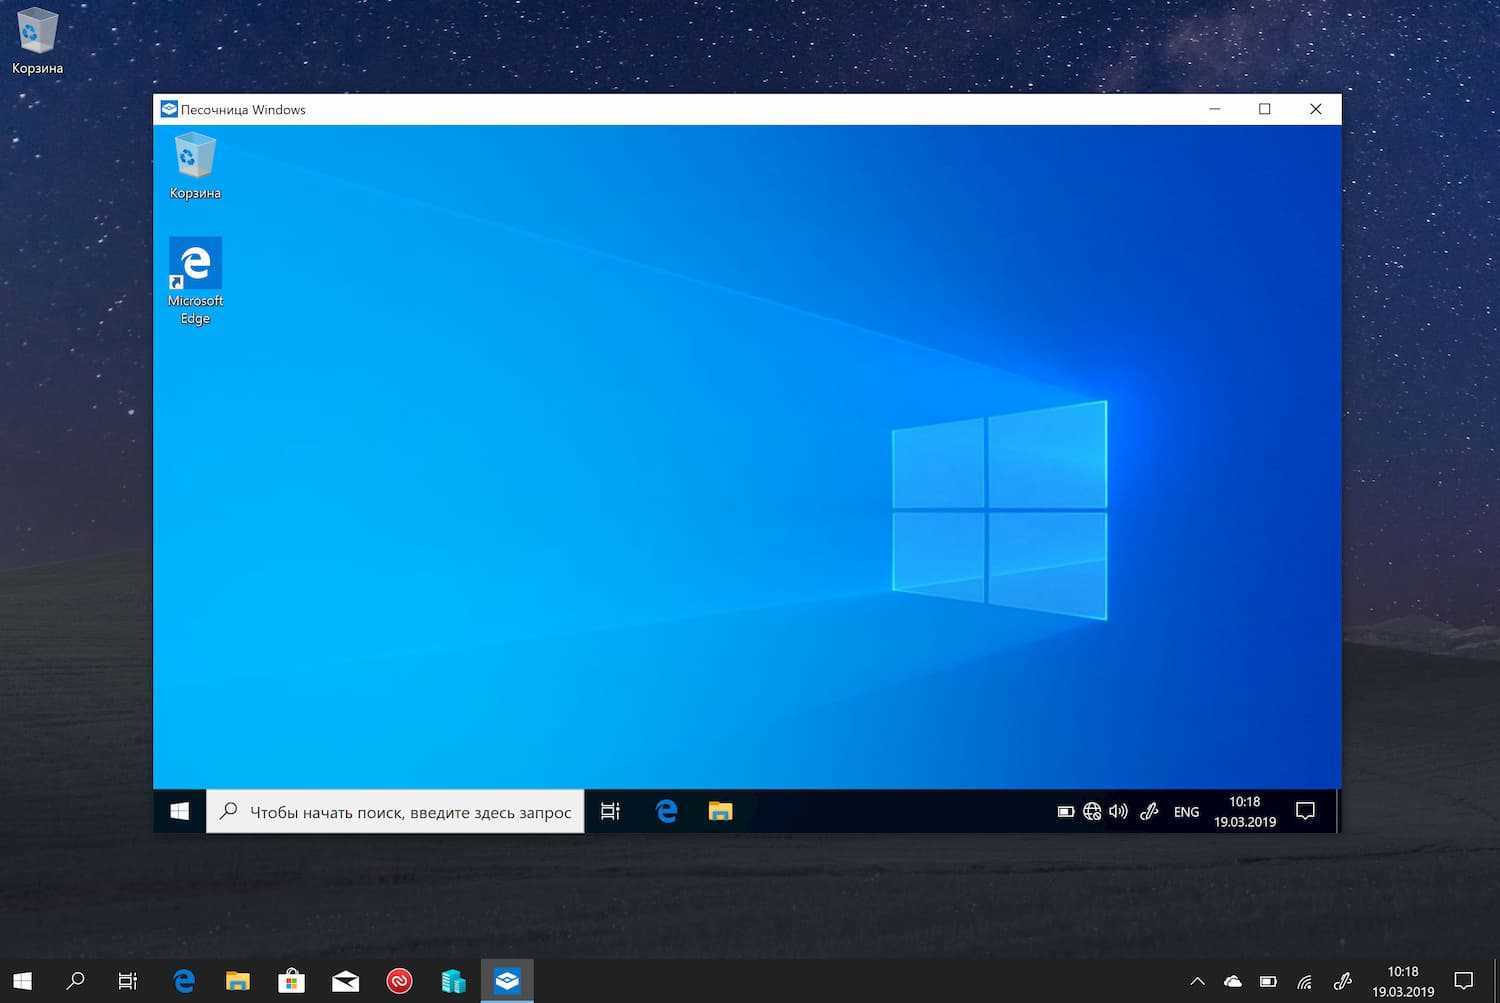
Task: Select the Recycle Bin on the host desktop
Action: (37, 42)
